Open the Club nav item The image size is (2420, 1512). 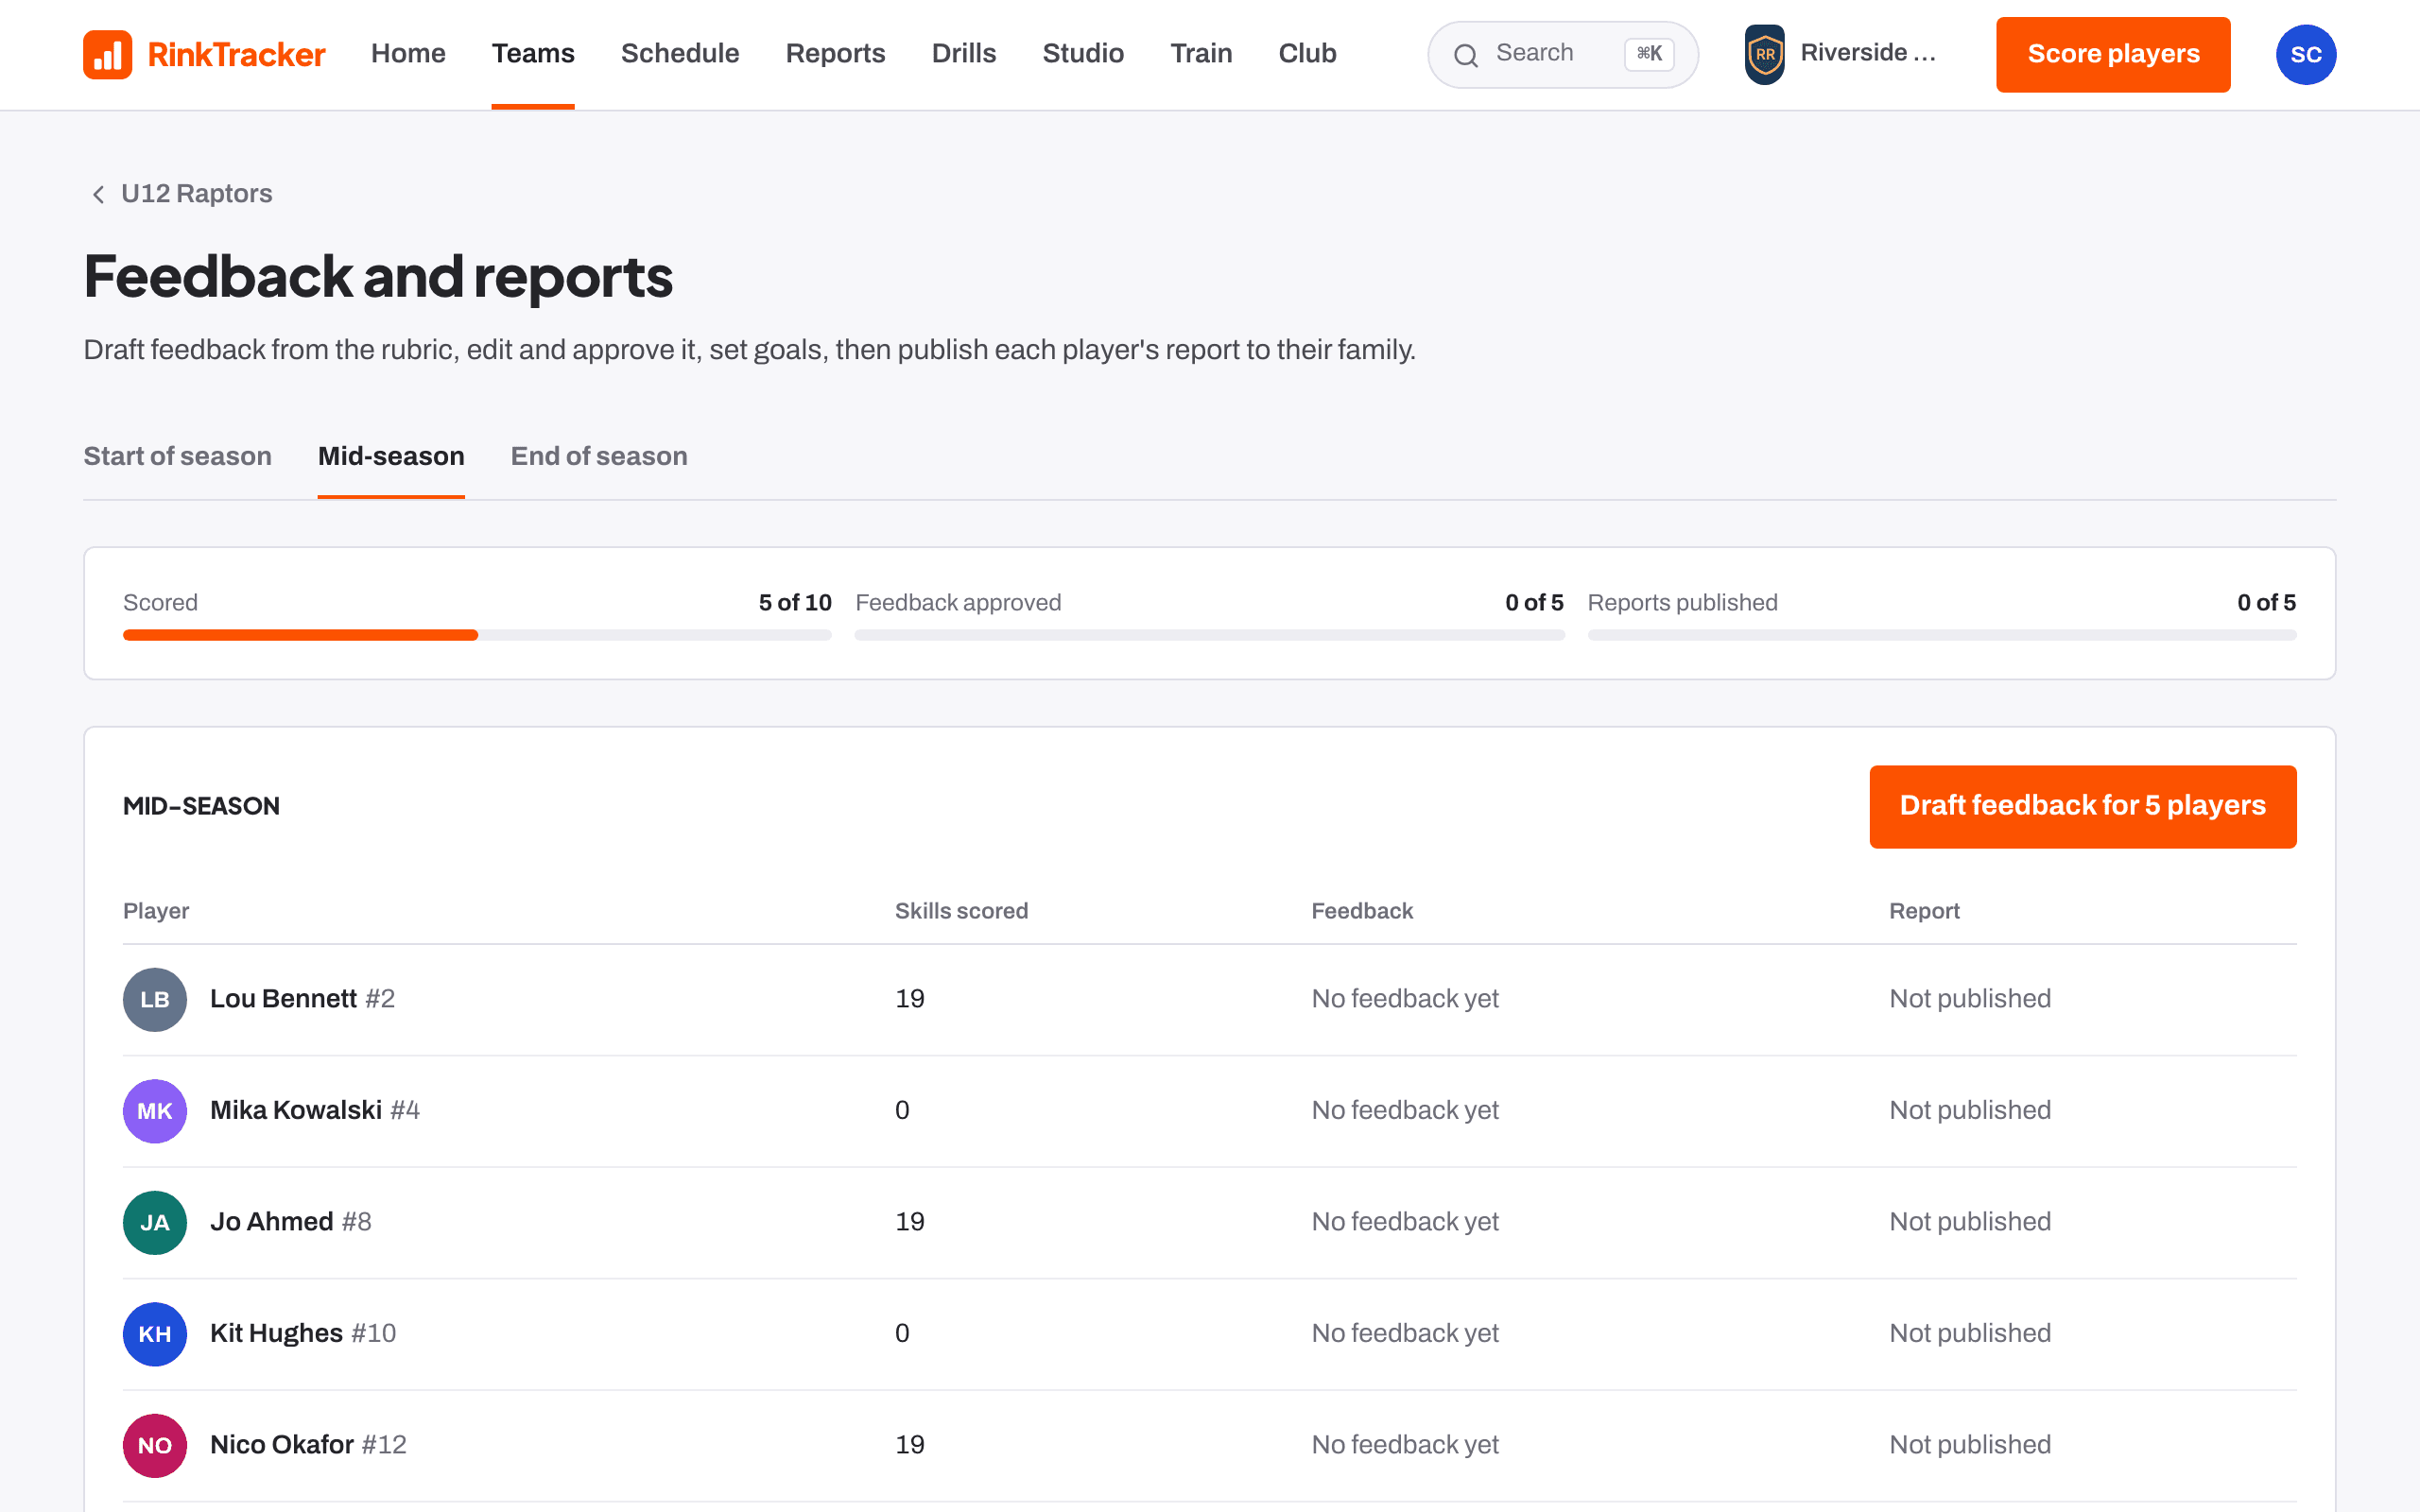click(1307, 53)
